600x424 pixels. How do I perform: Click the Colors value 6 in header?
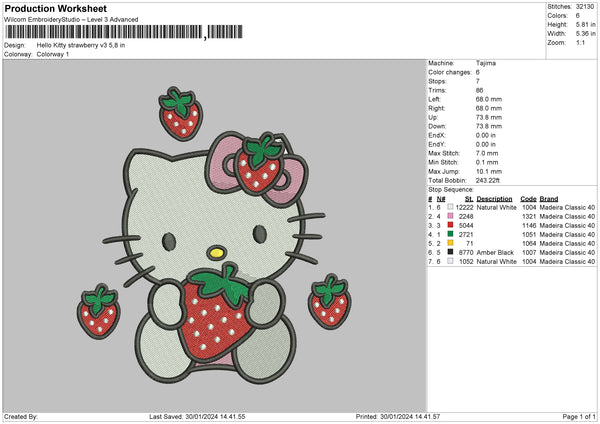click(x=577, y=16)
